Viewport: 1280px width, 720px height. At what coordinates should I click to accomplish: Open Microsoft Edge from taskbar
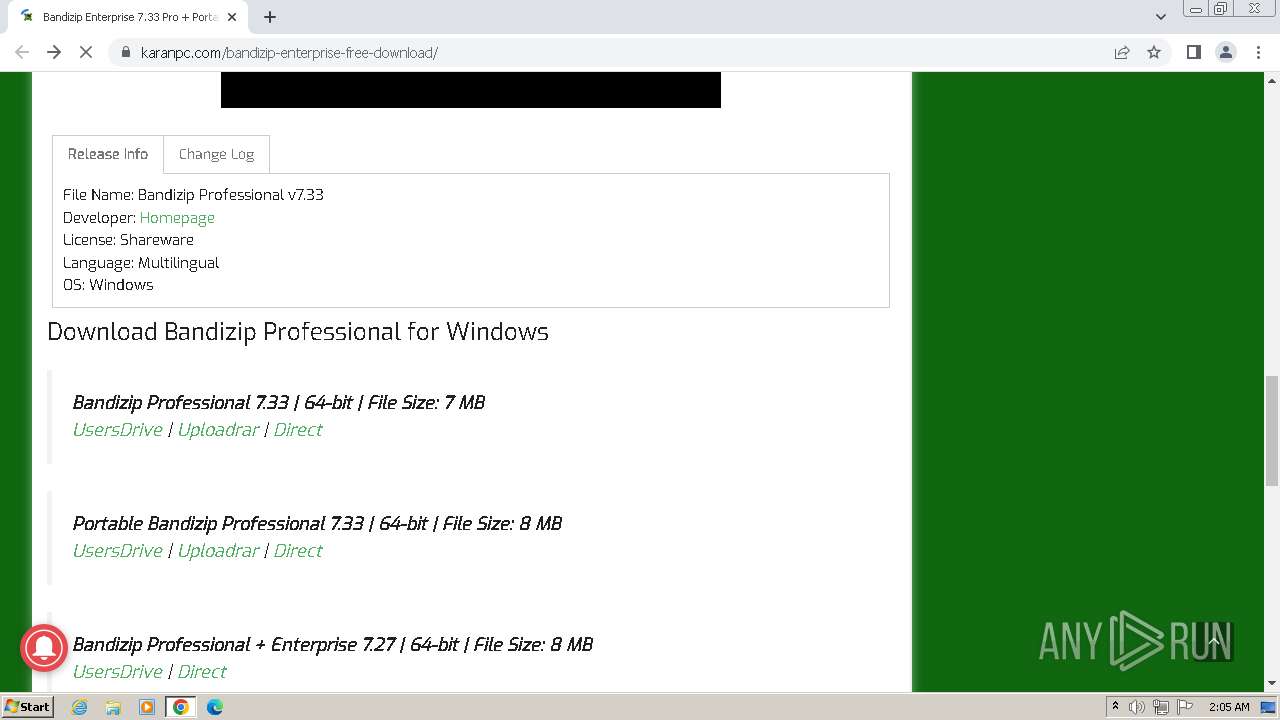(215, 707)
